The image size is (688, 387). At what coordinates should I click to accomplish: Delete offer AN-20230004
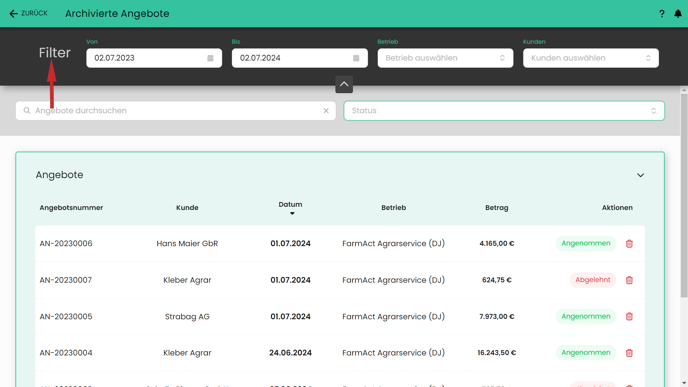click(x=629, y=353)
